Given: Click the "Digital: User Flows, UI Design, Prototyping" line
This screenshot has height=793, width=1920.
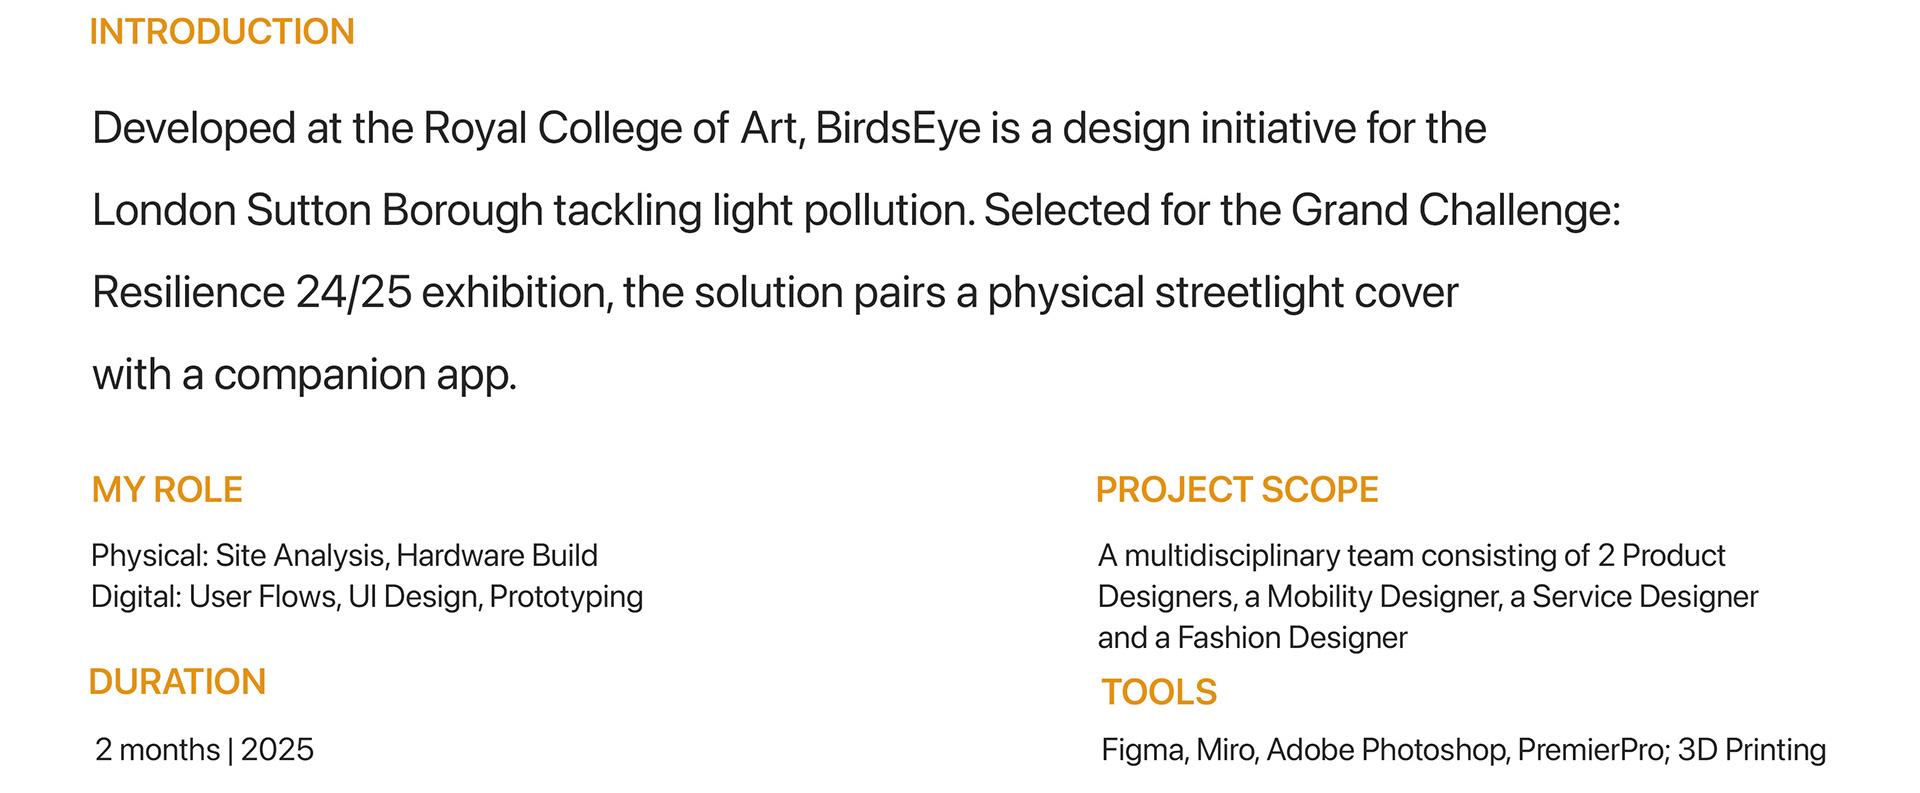Looking at the screenshot, I should tap(366, 597).
